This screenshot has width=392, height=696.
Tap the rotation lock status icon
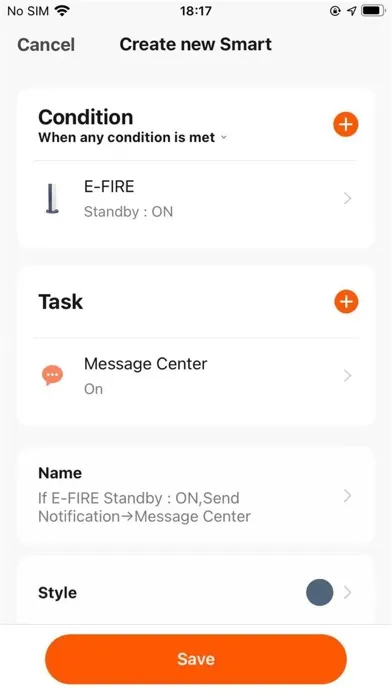point(335,11)
